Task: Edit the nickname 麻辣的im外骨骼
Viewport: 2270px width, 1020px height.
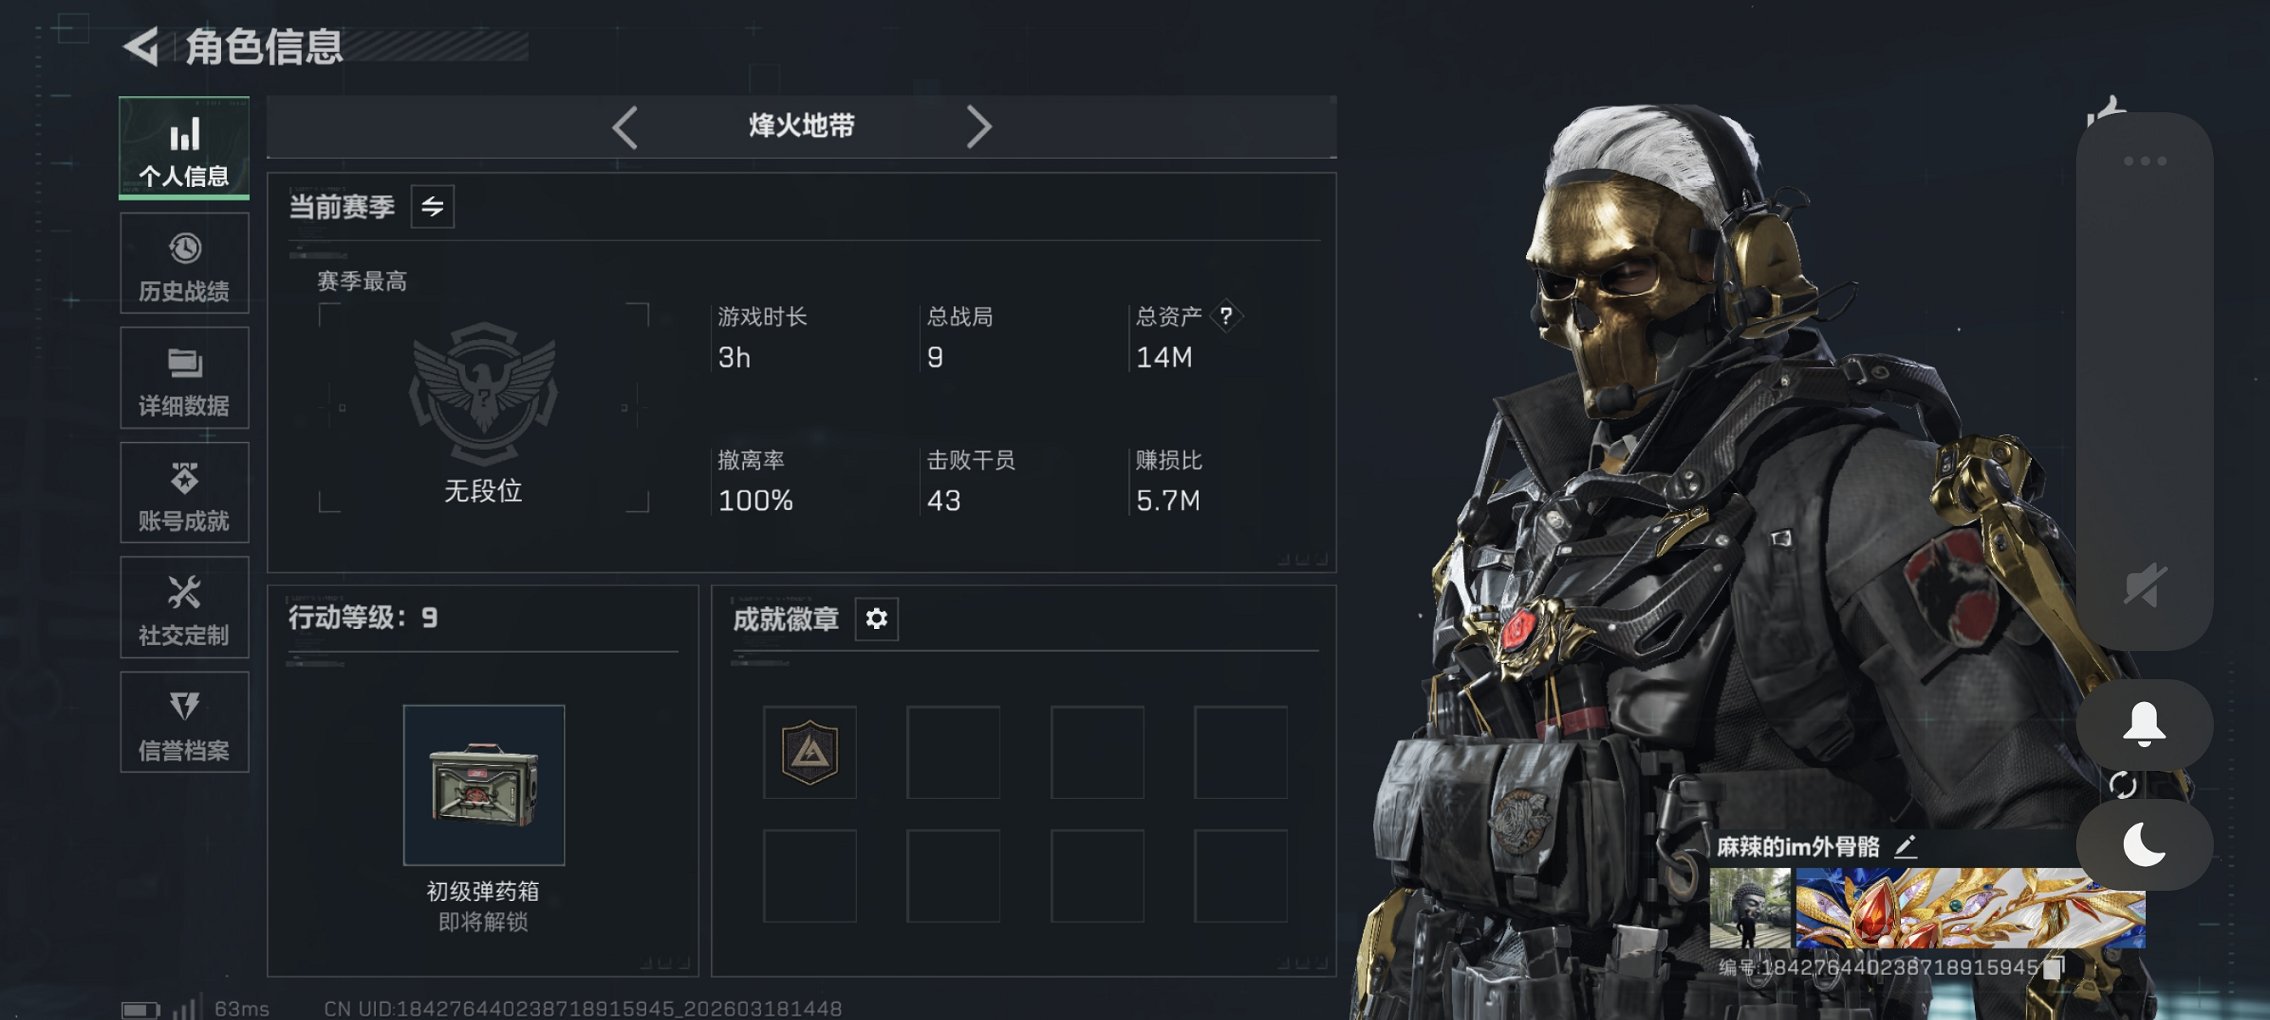Action: 1905,847
